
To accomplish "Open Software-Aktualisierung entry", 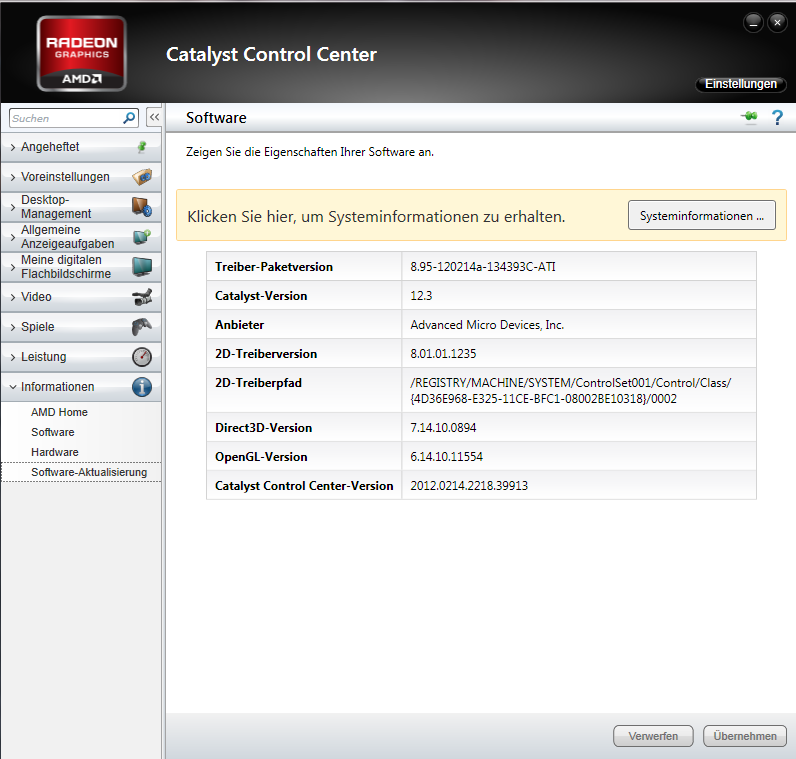I will coord(89,472).
